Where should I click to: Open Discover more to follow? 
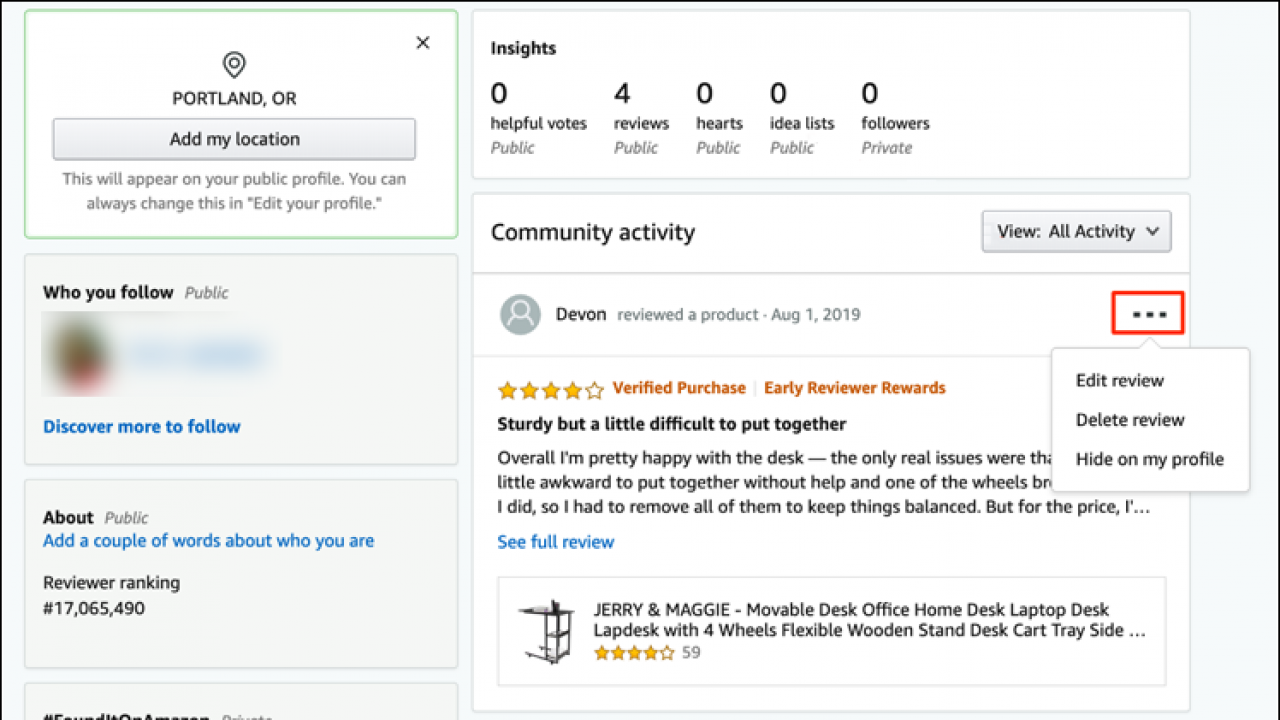141,426
